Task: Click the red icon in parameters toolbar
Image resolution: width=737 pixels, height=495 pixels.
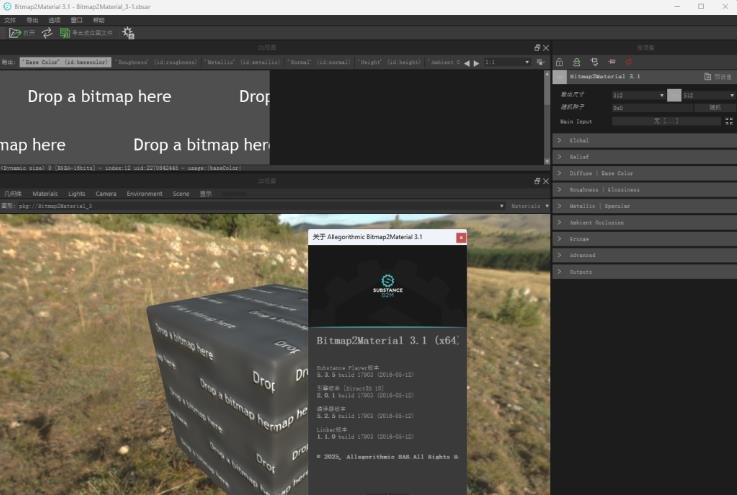Action: pyautogui.click(x=628, y=62)
